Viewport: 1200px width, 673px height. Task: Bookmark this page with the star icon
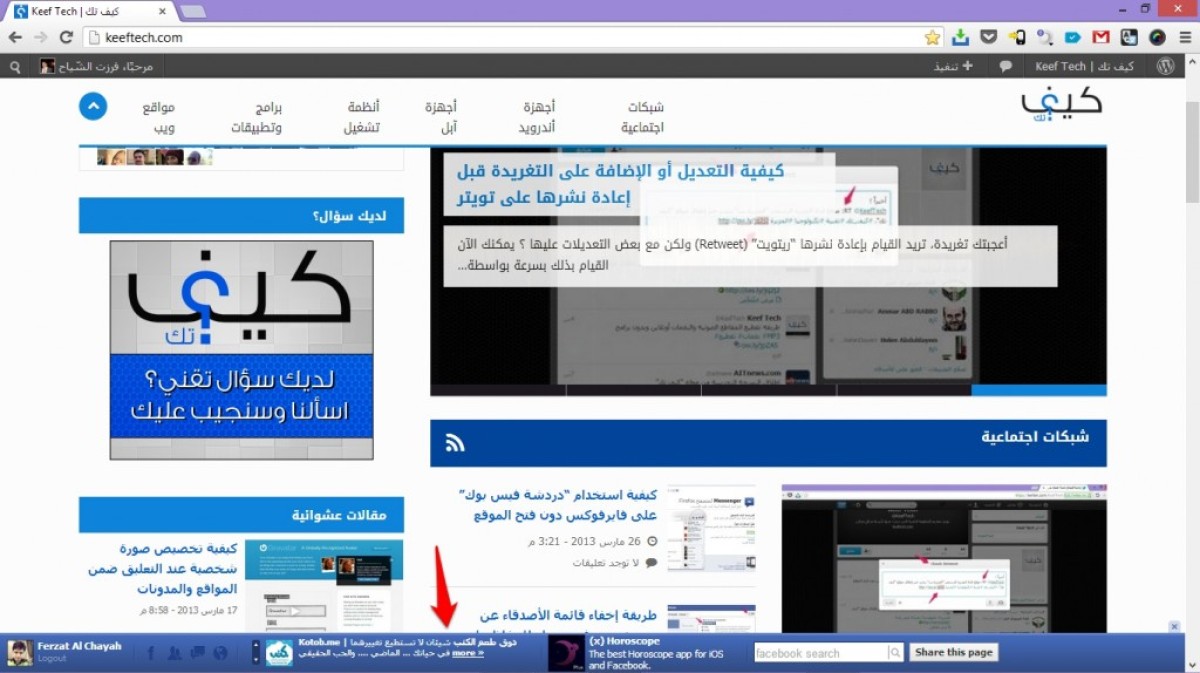[x=932, y=37]
